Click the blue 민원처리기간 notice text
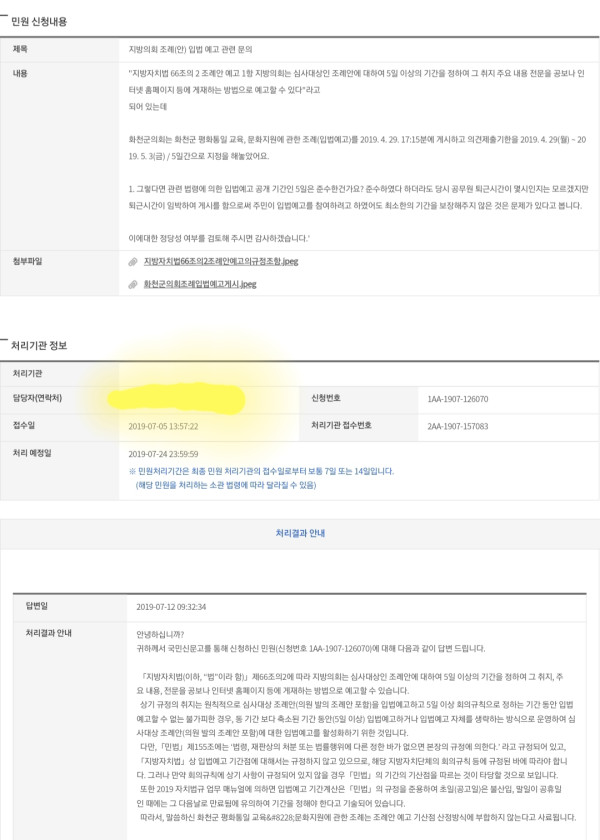The width and height of the screenshot is (600, 840). point(261,478)
